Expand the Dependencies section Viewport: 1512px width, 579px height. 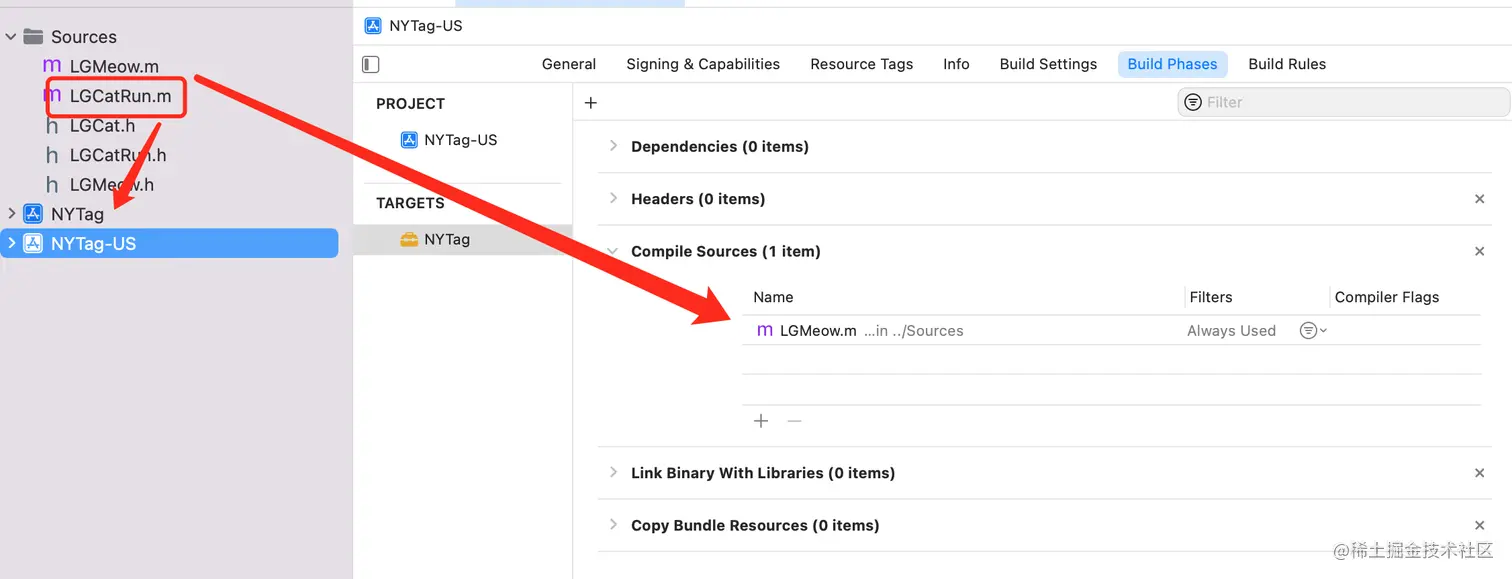pyautogui.click(x=613, y=146)
